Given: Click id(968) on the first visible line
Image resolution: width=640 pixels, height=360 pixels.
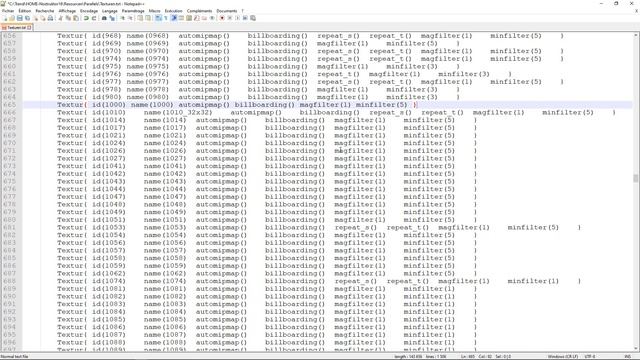Looking at the screenshot, I should pos(107,36).
